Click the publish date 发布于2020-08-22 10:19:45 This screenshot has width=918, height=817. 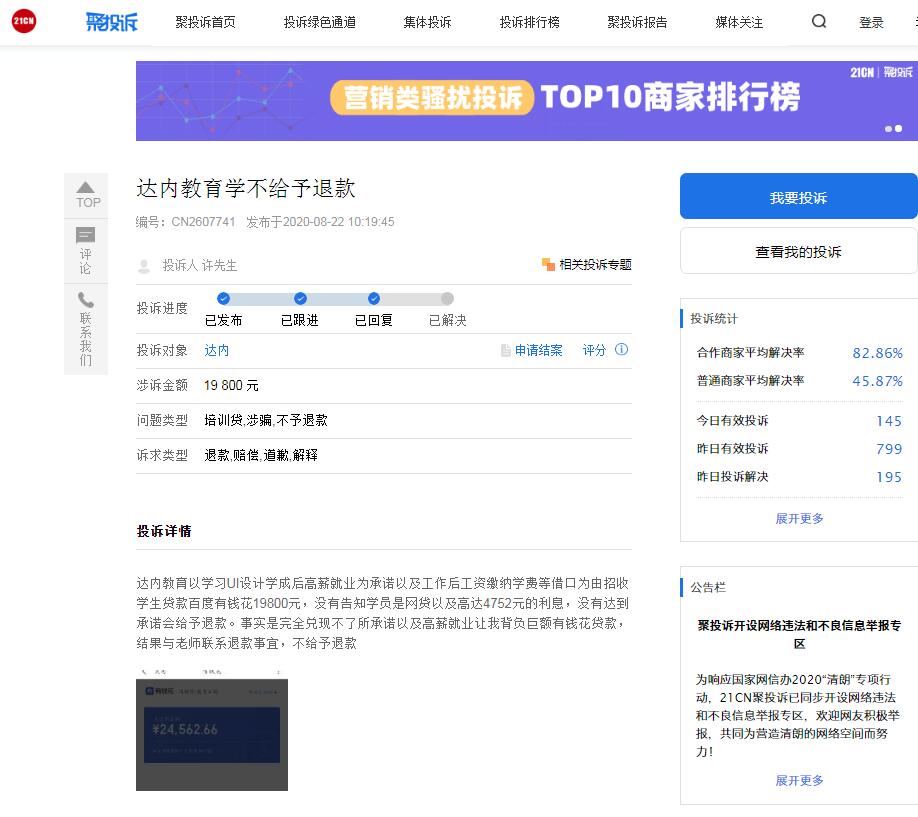click(320, 222)
